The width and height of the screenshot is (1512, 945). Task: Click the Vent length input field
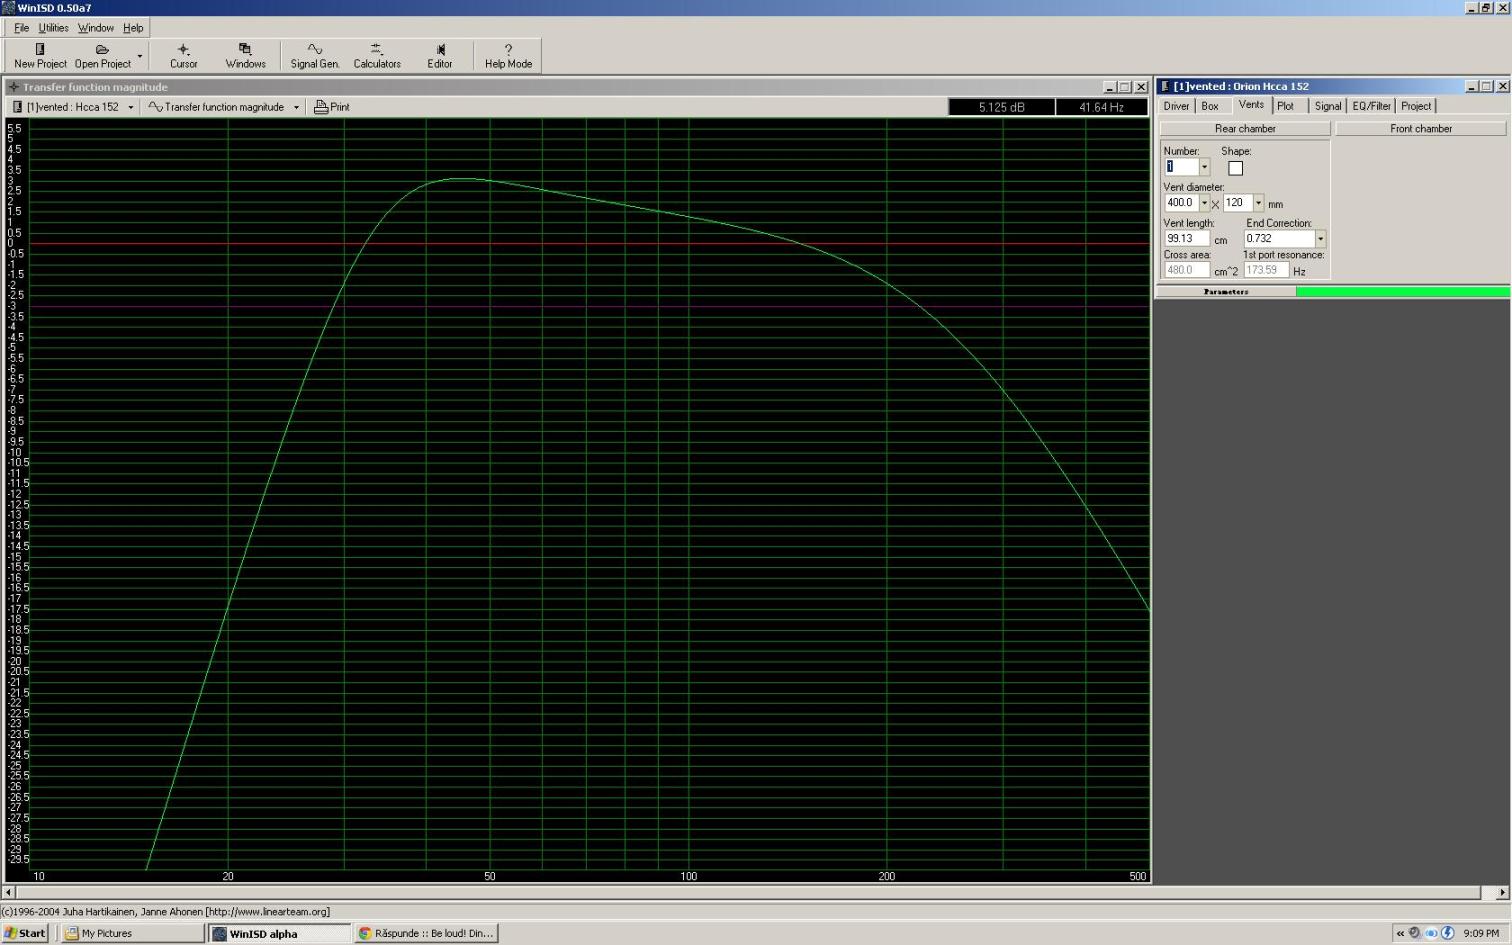pyautogui.click(x=1186, y=239)
